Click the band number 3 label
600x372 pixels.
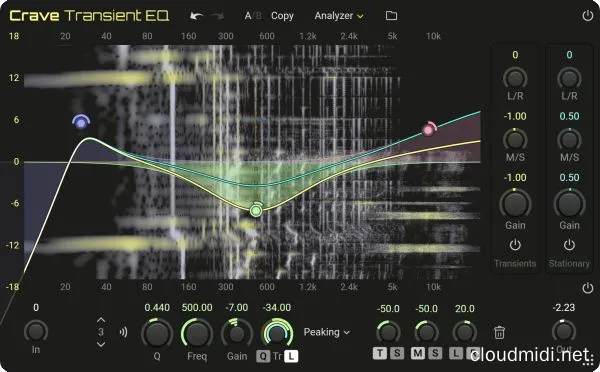tap(101, 332)
